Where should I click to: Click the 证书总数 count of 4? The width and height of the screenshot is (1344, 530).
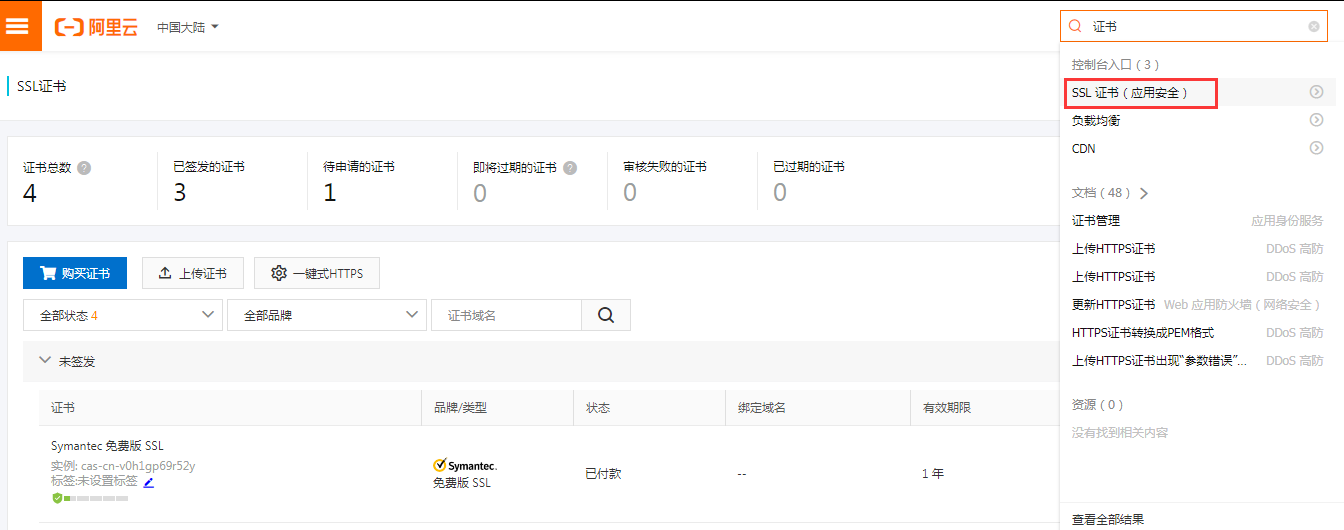click(30, 193)
